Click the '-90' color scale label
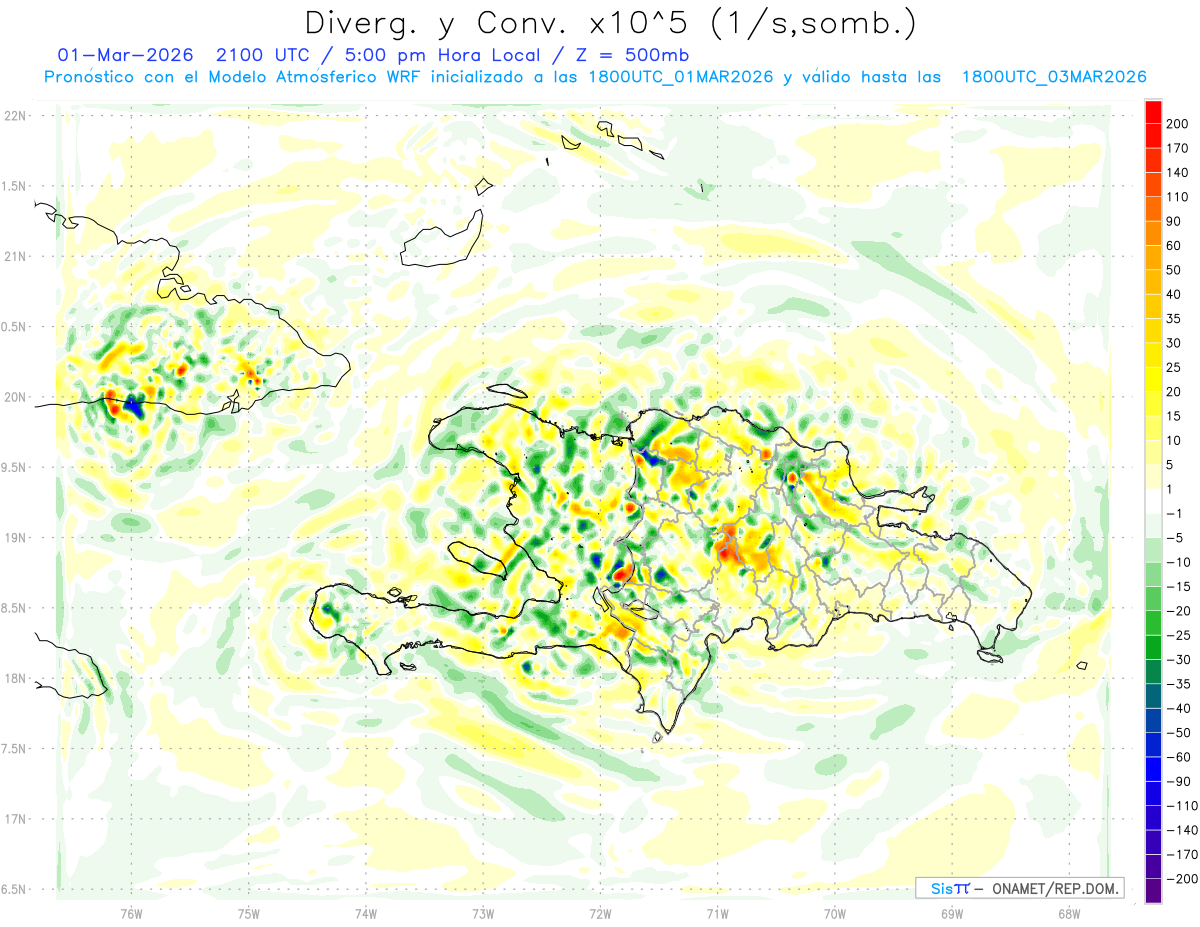Viewport: 1200px width, 927px height. [x=1177, y=782]
